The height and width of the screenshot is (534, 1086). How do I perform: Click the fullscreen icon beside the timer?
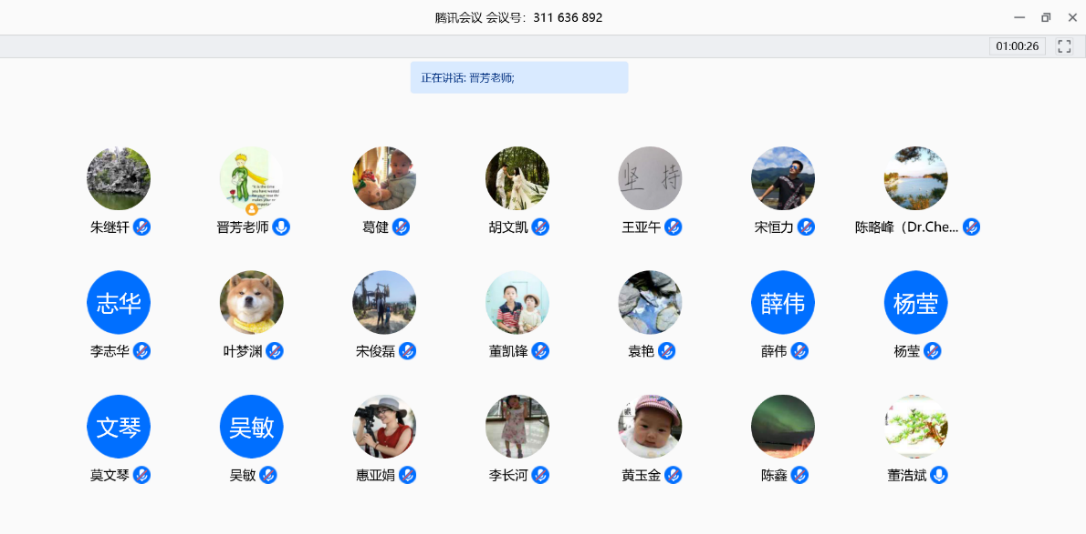point(1064,46)
